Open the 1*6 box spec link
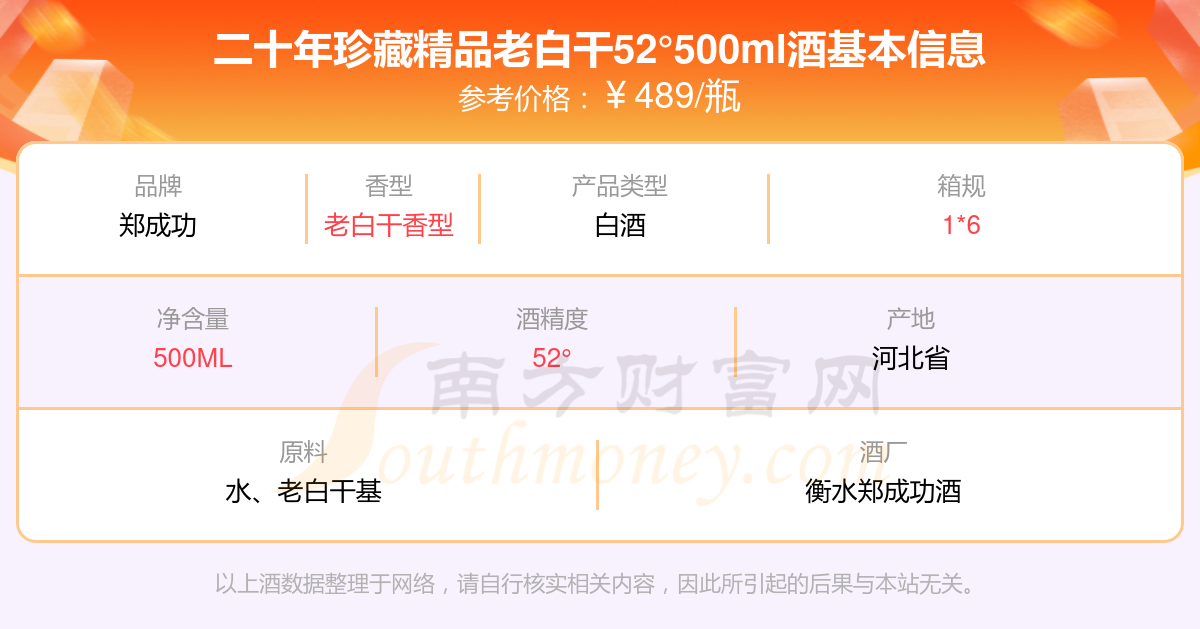1200x629 pixels. coord(961,225)
